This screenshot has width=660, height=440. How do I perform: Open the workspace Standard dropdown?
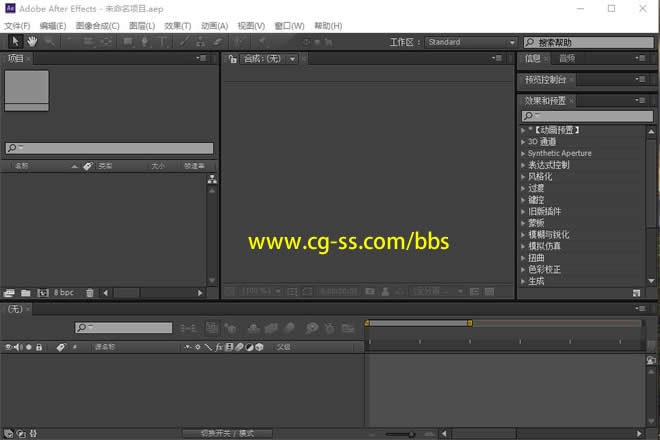point(471,42)
